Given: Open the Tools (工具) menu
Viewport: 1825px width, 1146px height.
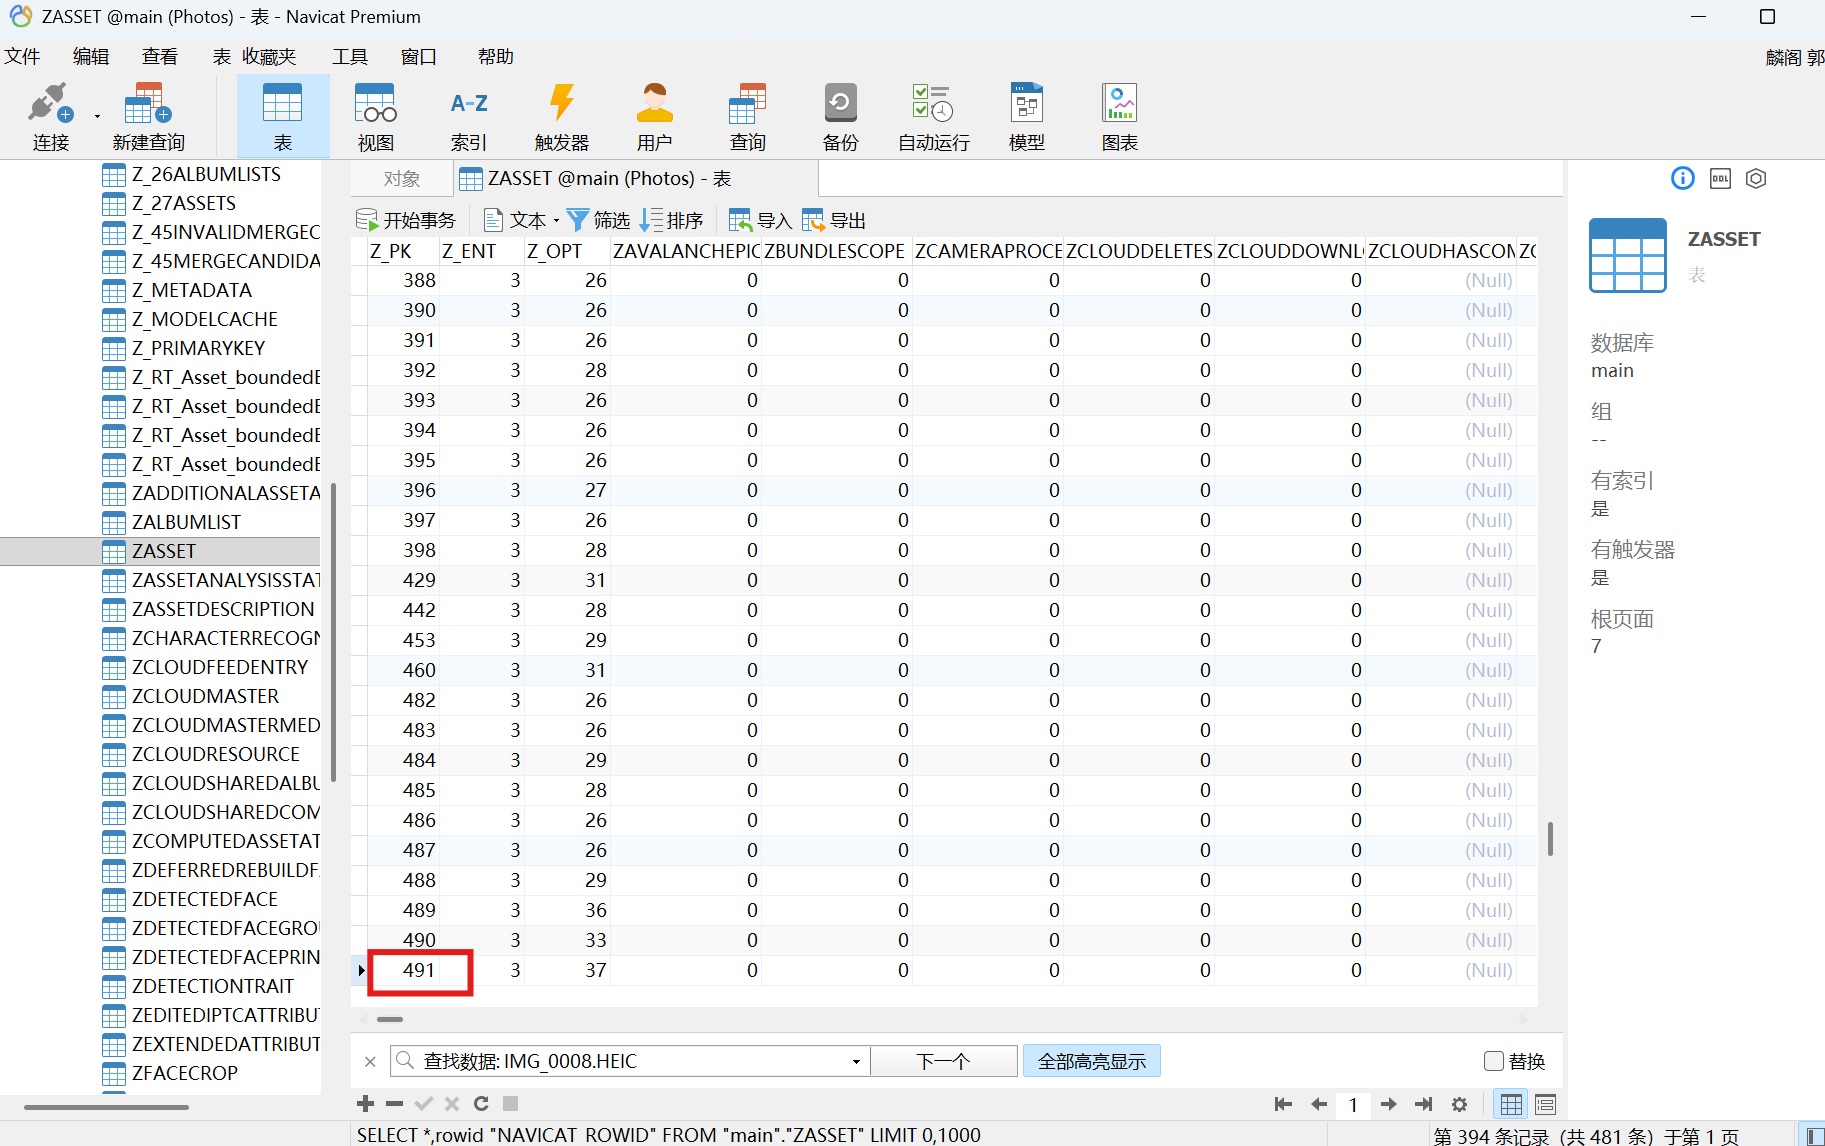Looking at the screenshot, I should coord(350,57).
